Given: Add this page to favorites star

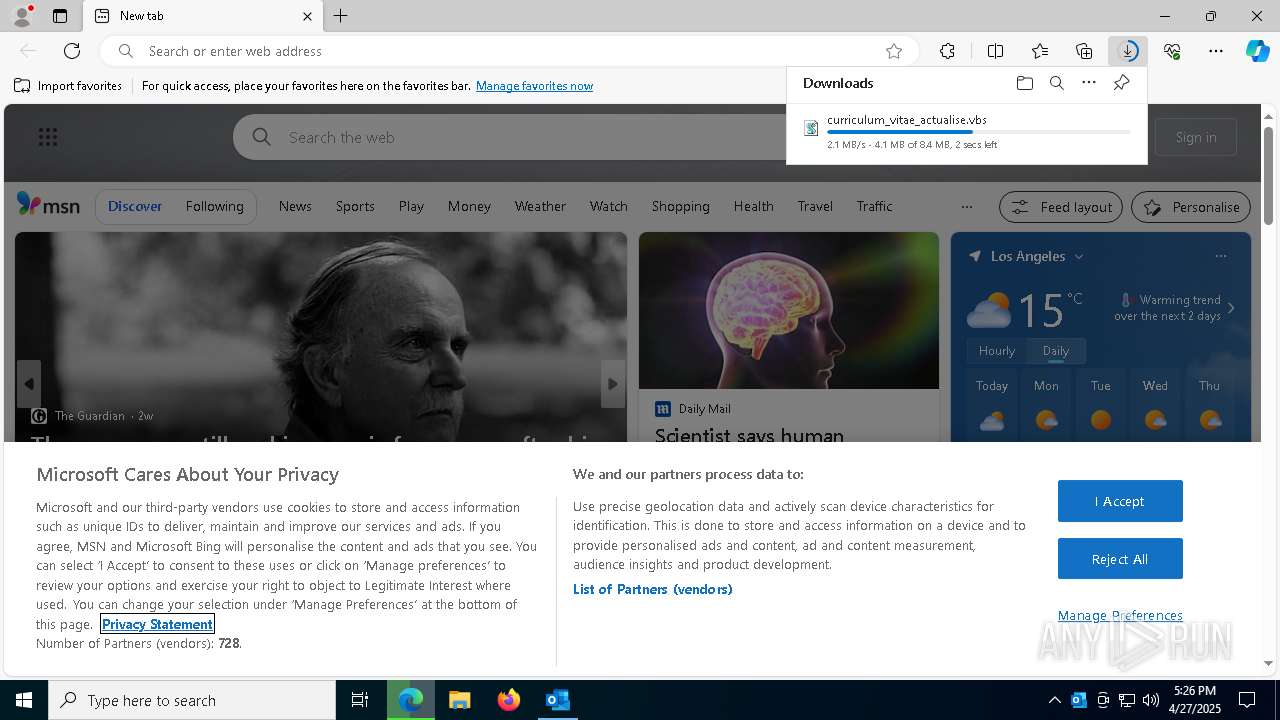Looking at the screenshot, I should click(x=894, y=51).
